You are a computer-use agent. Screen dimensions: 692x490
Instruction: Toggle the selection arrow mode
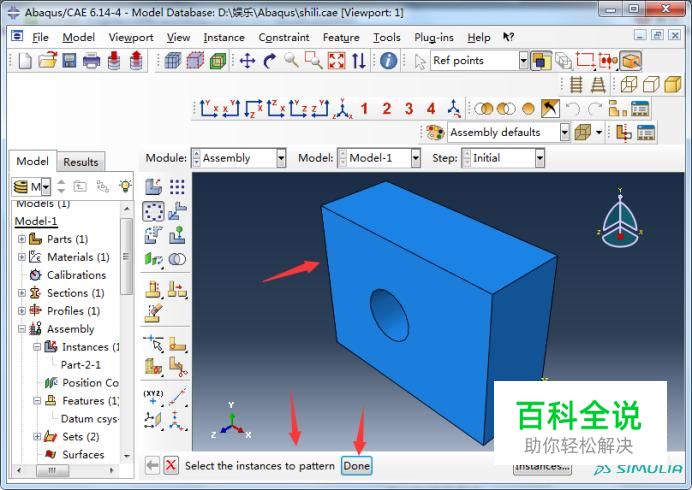[x=420, y=61]
